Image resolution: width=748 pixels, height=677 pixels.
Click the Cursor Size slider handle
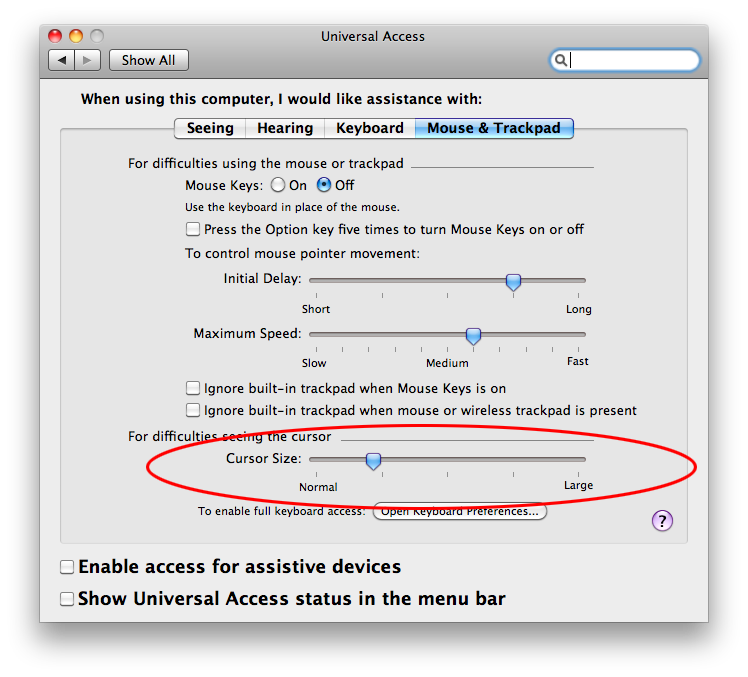(373, 460)
